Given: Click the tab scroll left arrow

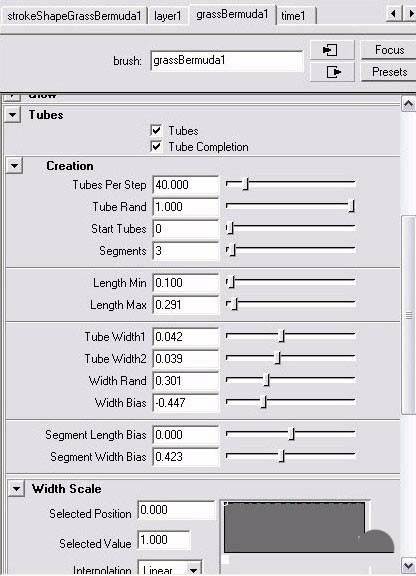Looking at the screenshot, I should [394, 14].
